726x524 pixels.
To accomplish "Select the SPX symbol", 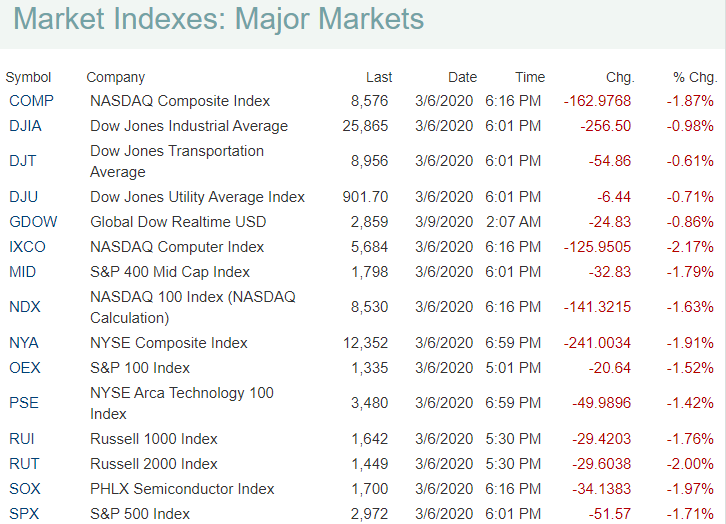I will pyautogui.click(x=24, y=514).
